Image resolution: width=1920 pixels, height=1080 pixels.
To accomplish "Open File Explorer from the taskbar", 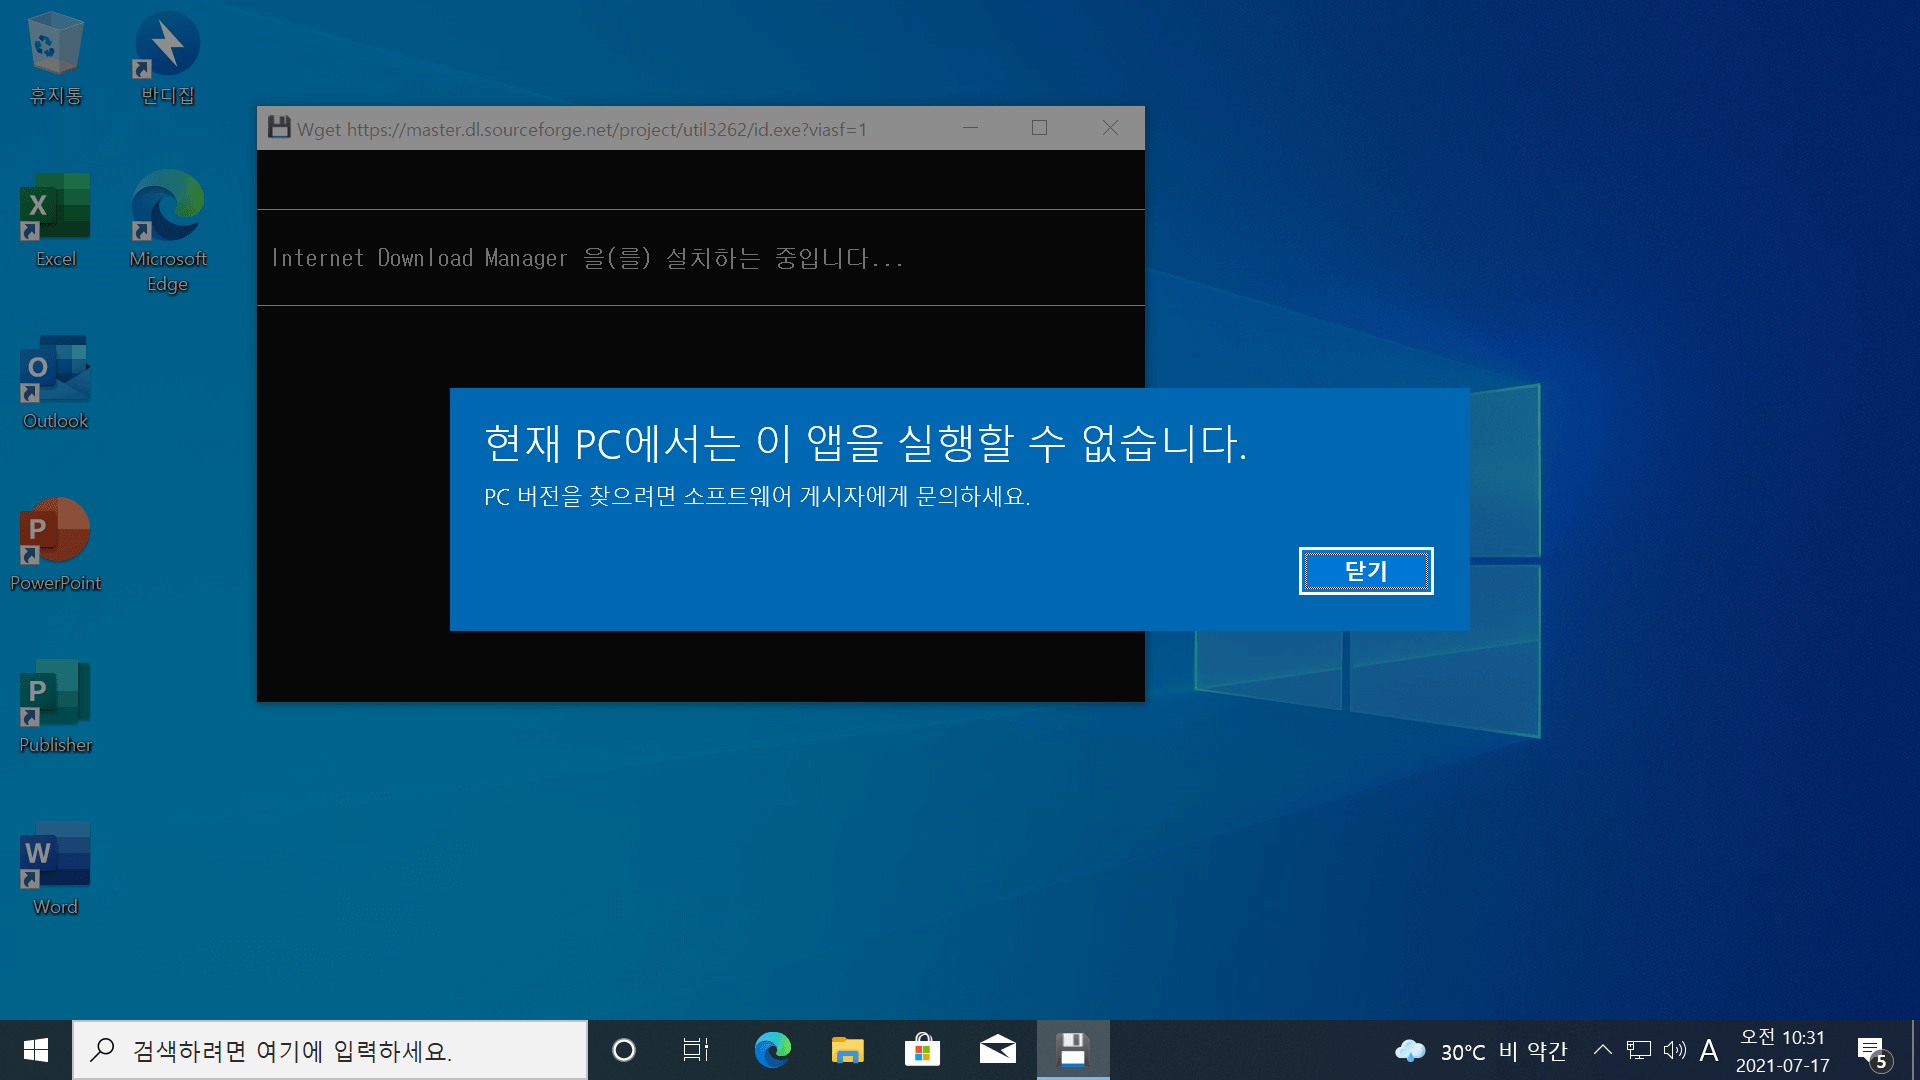I will [x=847, y=1050].
